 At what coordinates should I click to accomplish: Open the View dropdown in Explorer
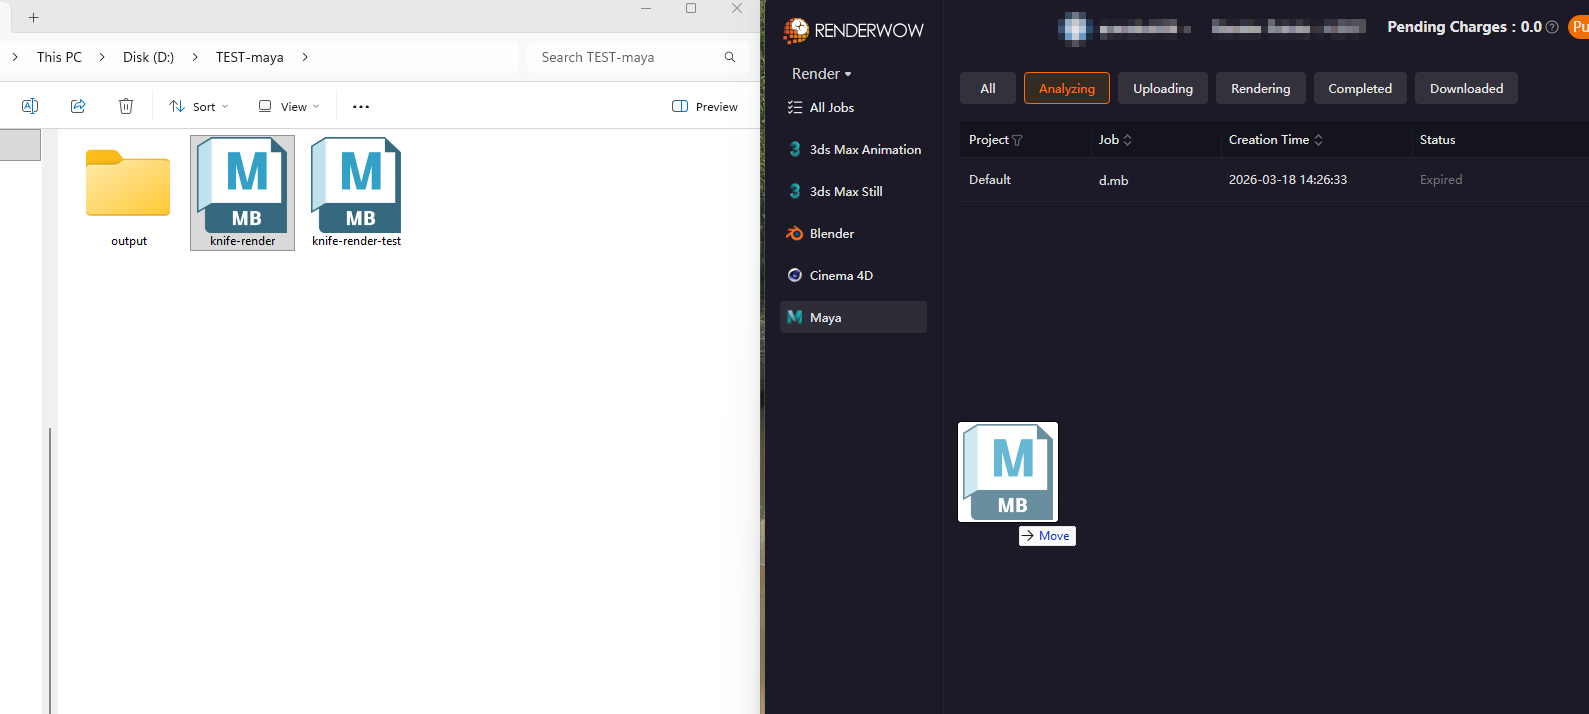pos(289,106)
